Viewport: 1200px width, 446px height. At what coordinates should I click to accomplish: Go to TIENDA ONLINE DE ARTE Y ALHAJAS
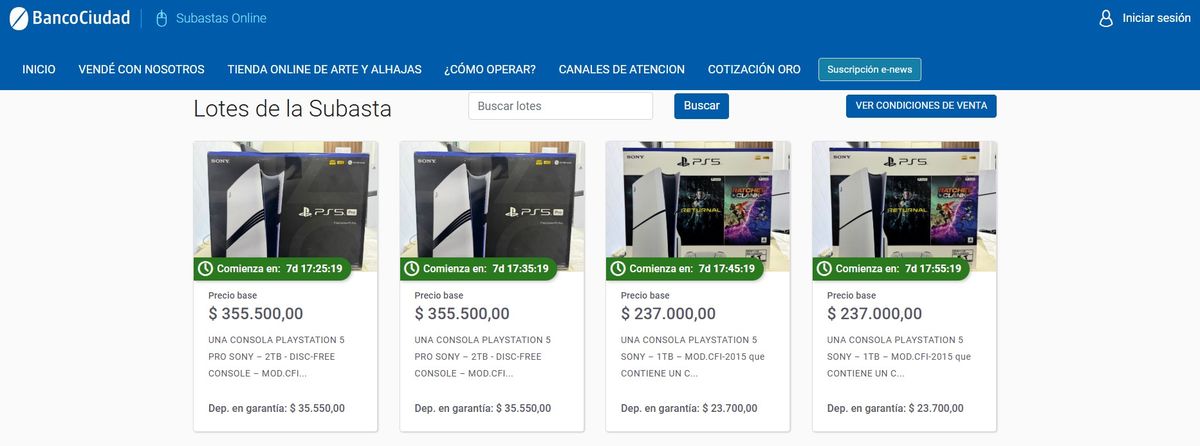(x=324, y=69)
